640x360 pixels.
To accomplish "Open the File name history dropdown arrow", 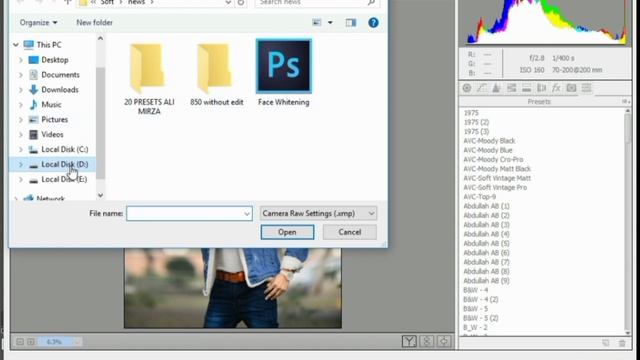I will pos(247,213).
